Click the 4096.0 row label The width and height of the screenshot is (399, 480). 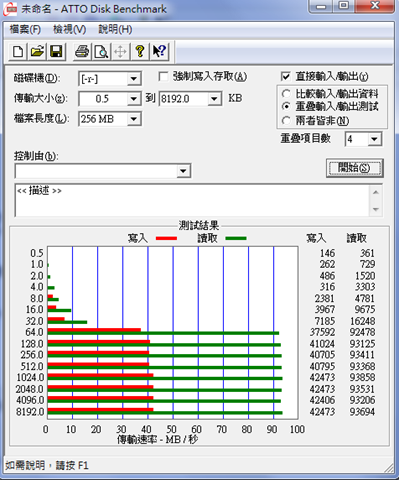click(x=30, y=400)
